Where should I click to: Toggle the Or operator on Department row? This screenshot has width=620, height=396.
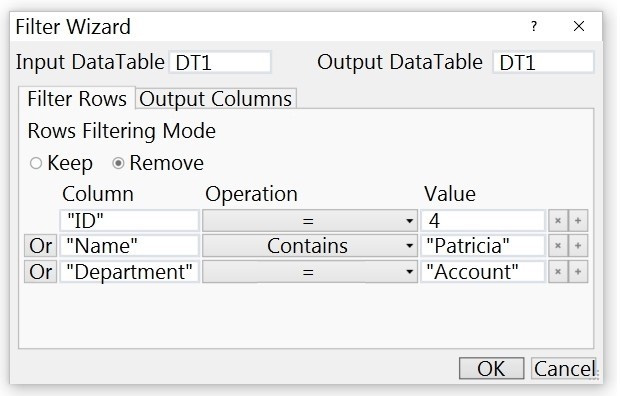[x=40, y=272]
